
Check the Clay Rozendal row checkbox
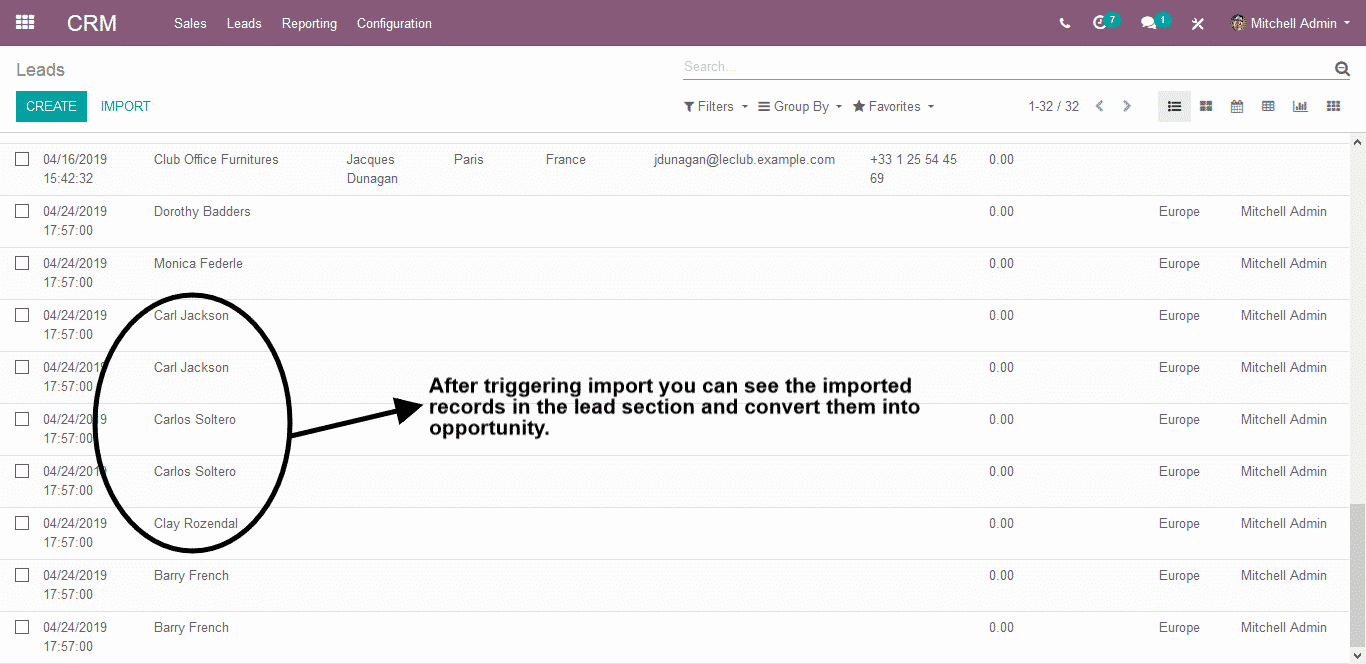22,523
